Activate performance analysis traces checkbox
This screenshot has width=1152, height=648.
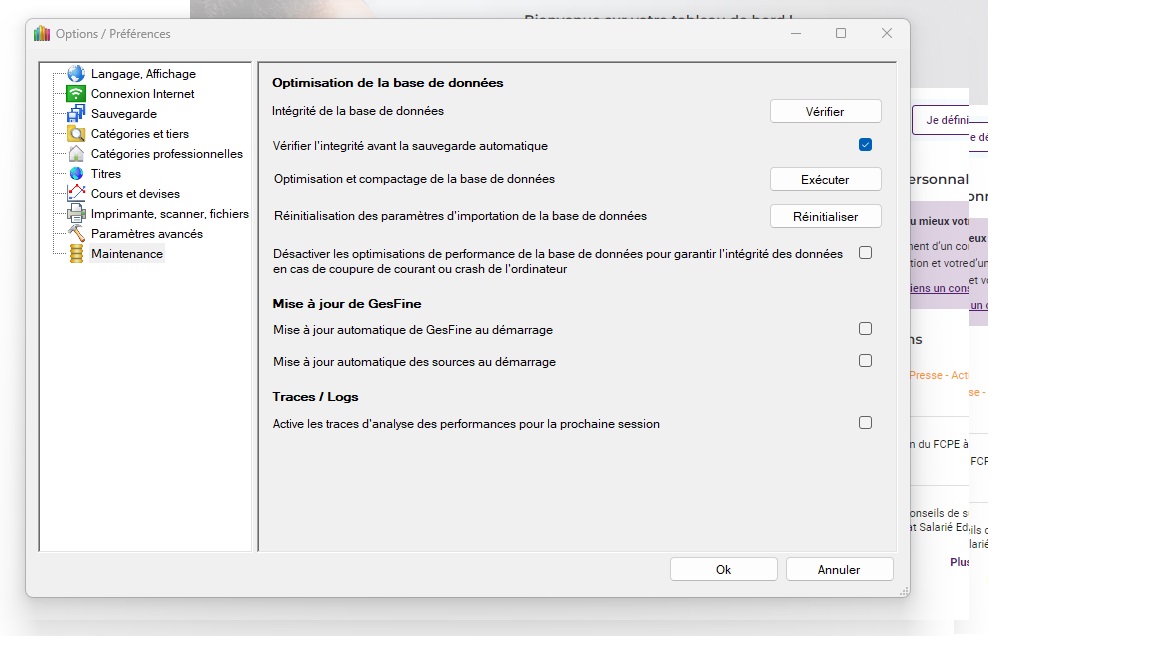point(865,423)
